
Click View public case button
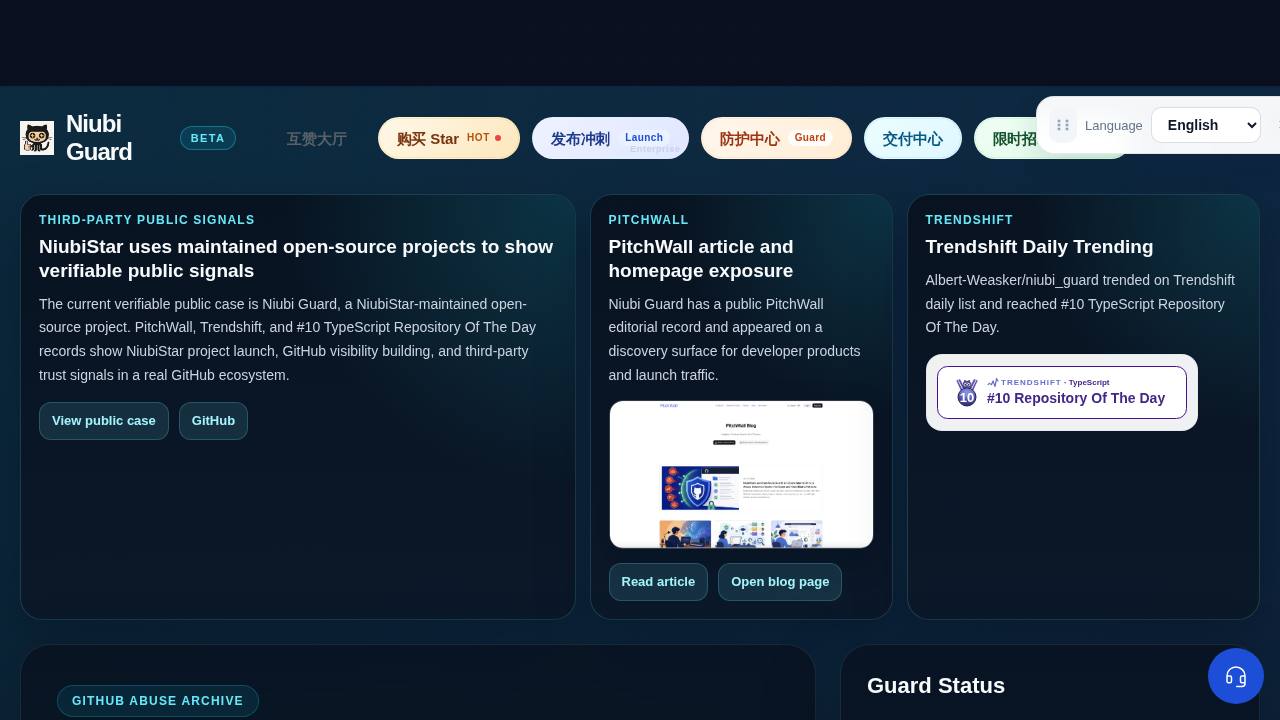tap(104, 421)
